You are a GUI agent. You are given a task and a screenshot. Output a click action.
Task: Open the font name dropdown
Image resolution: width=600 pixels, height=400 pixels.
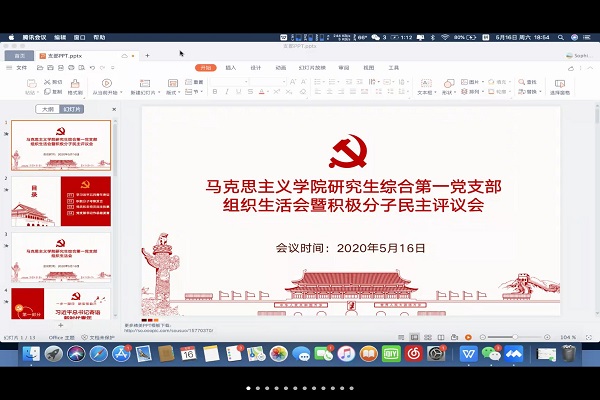pyautogui.click(x=246, y=82)
